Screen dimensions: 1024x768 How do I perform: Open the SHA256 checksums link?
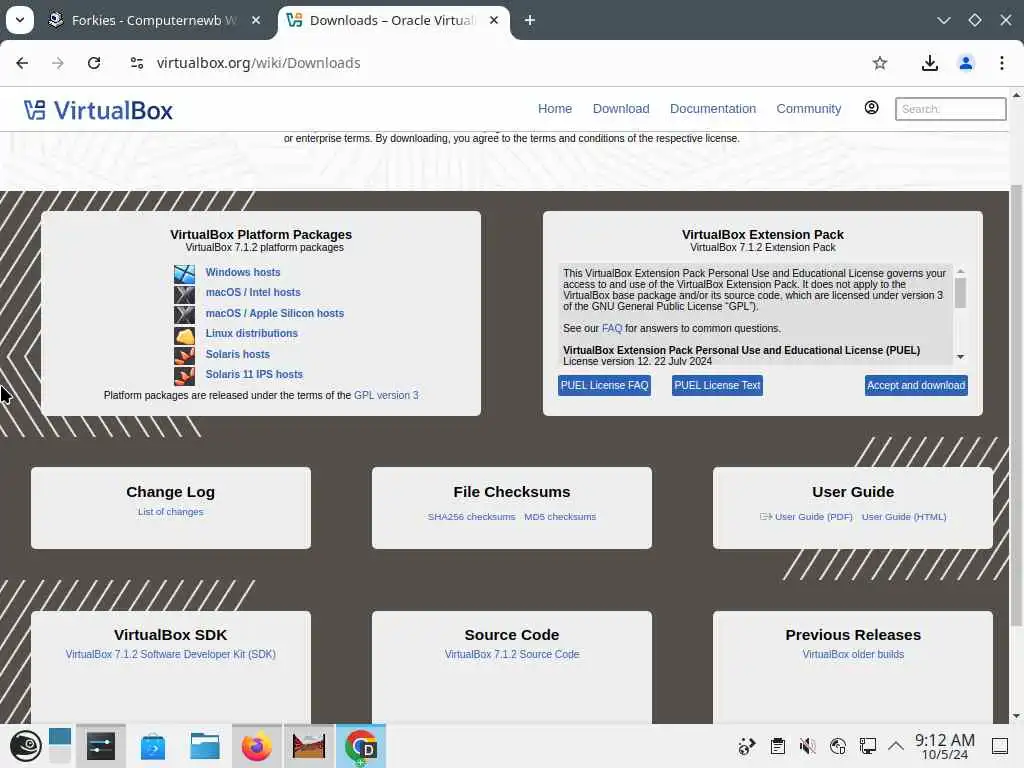[x=472, y=517]
